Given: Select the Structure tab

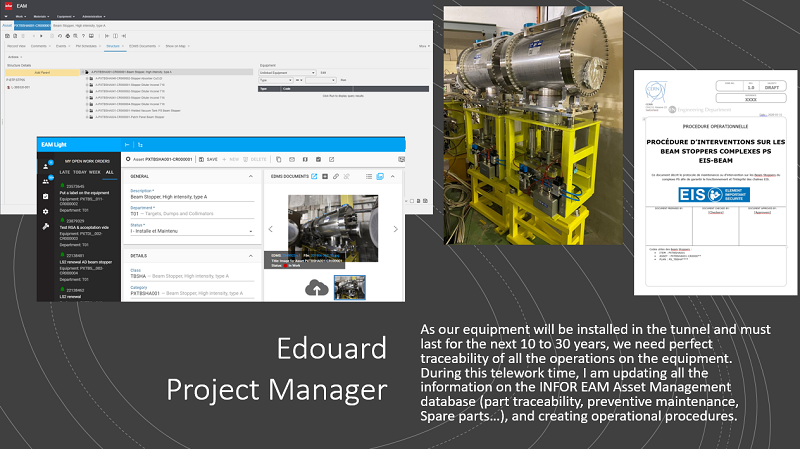Looking at the screenshot, I should (x=113, y=46).
